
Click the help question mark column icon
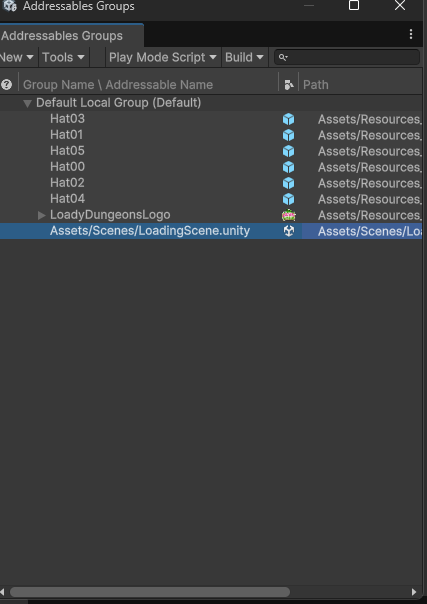click(6, 84)
